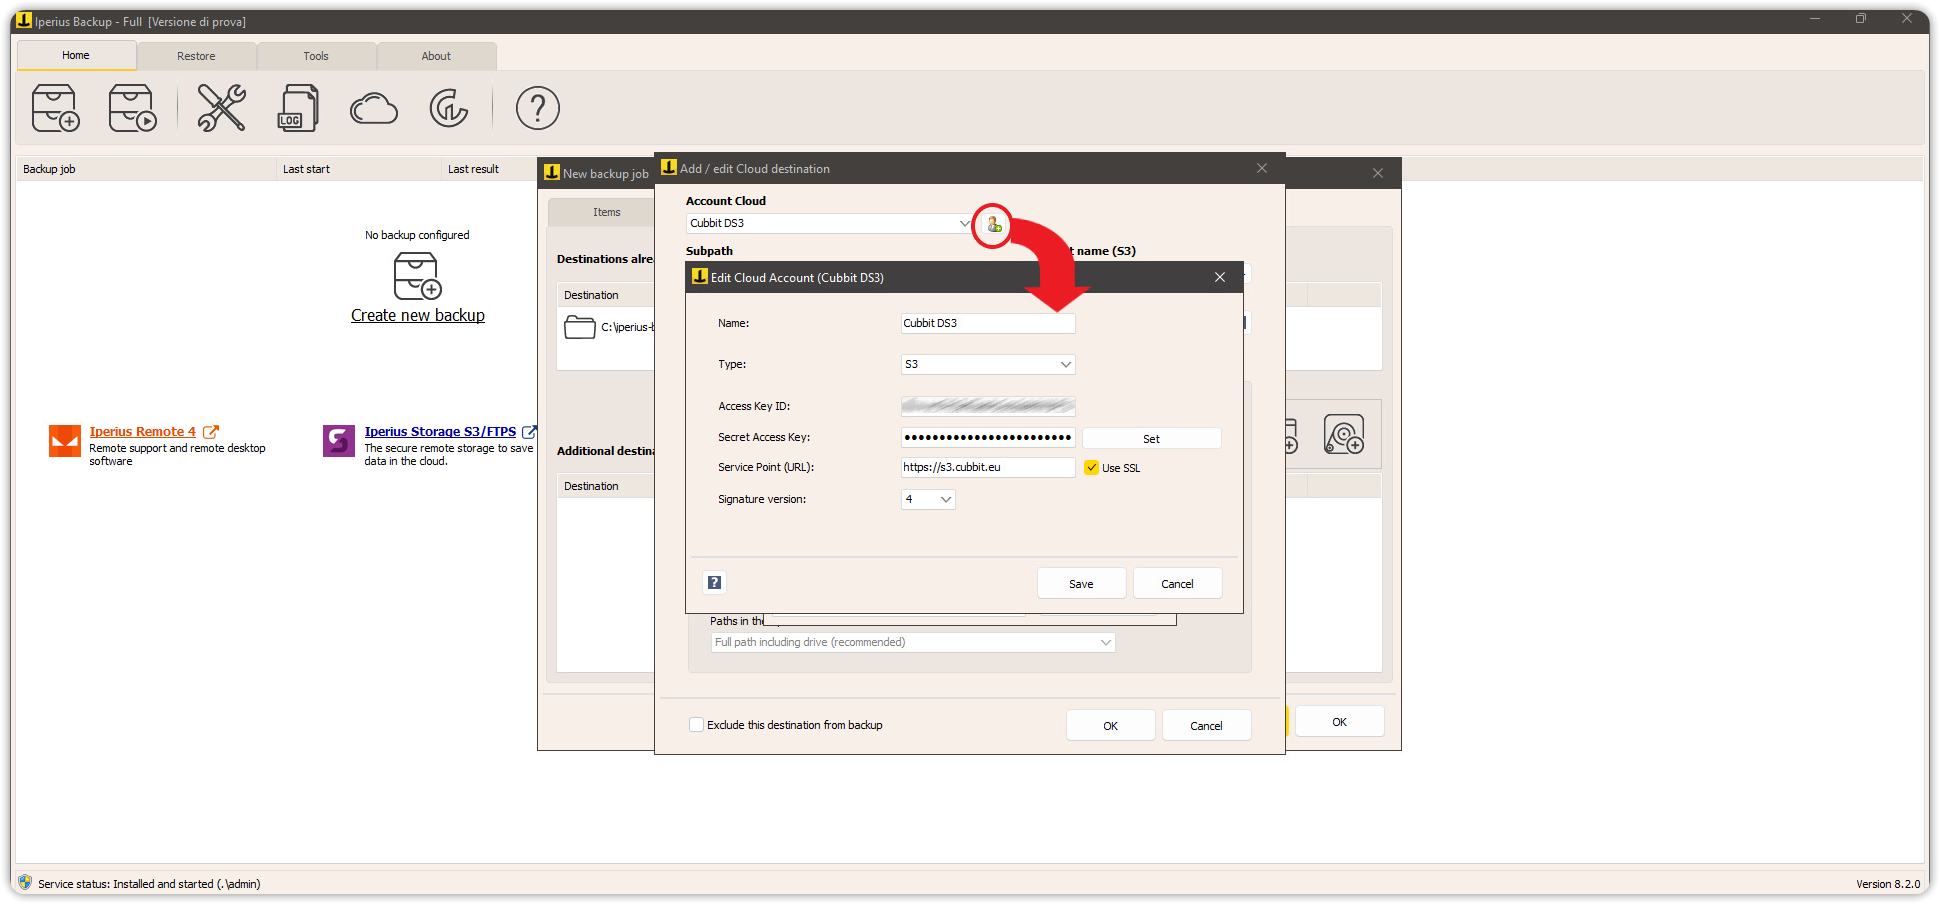Click the Set button for Secret Access Key
Image resolution: width=1940 pixels, height=904 pixels.
tap(1151, 439)
